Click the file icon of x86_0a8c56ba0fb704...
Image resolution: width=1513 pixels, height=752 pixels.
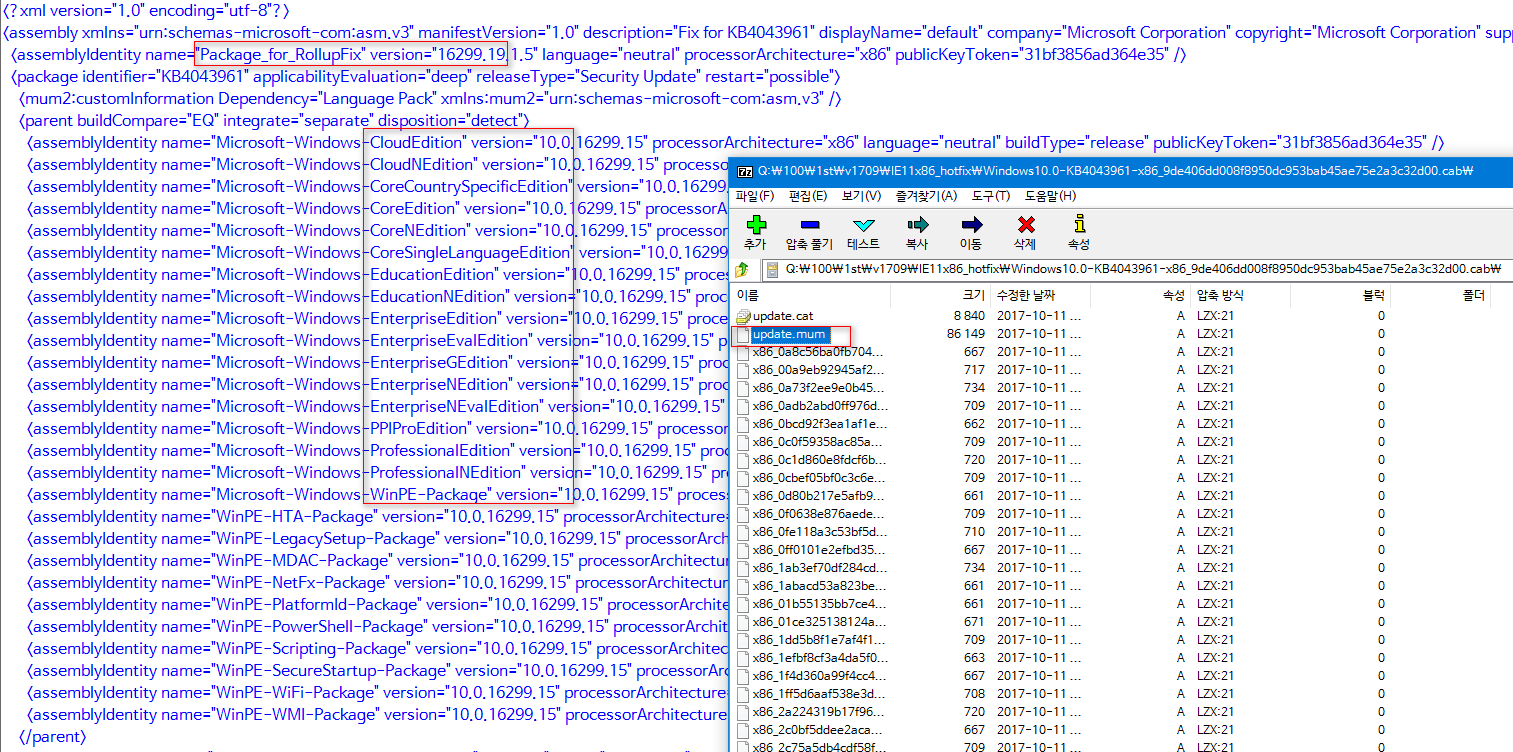[743, 352]
